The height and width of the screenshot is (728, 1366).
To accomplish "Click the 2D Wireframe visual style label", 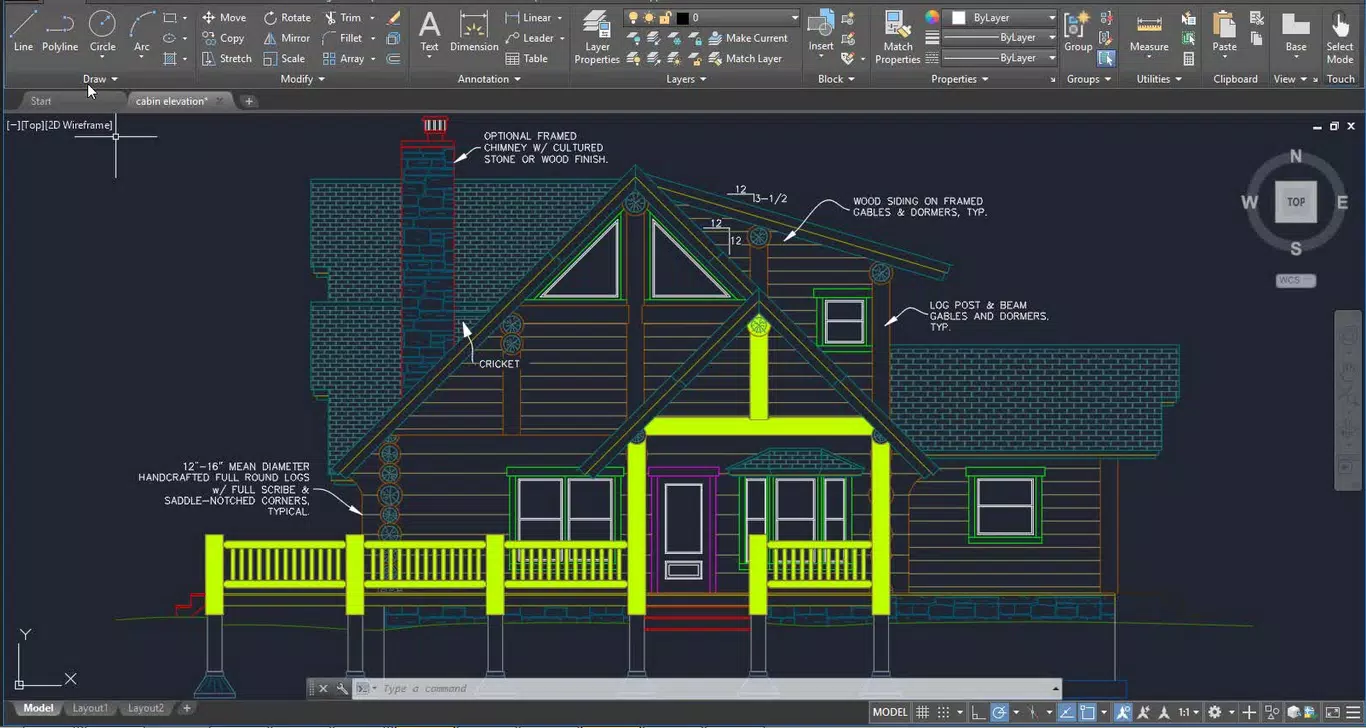I will (80, 125).
